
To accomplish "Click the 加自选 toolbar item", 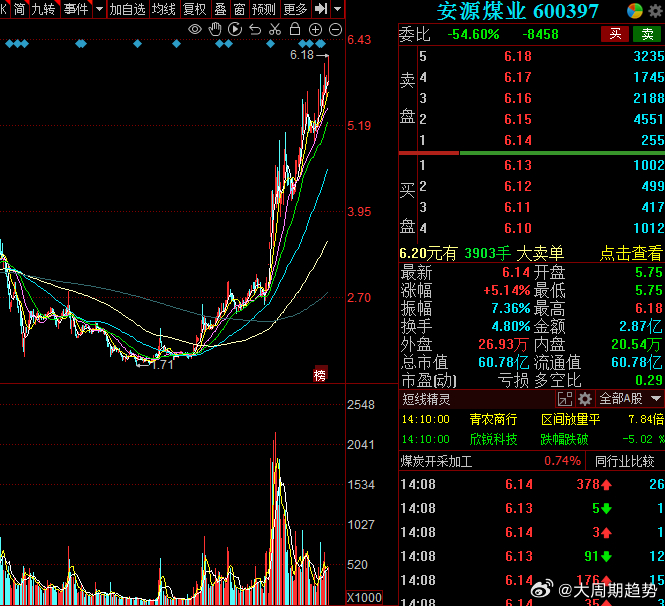I will pyautogui.click(x=127, y=9).
